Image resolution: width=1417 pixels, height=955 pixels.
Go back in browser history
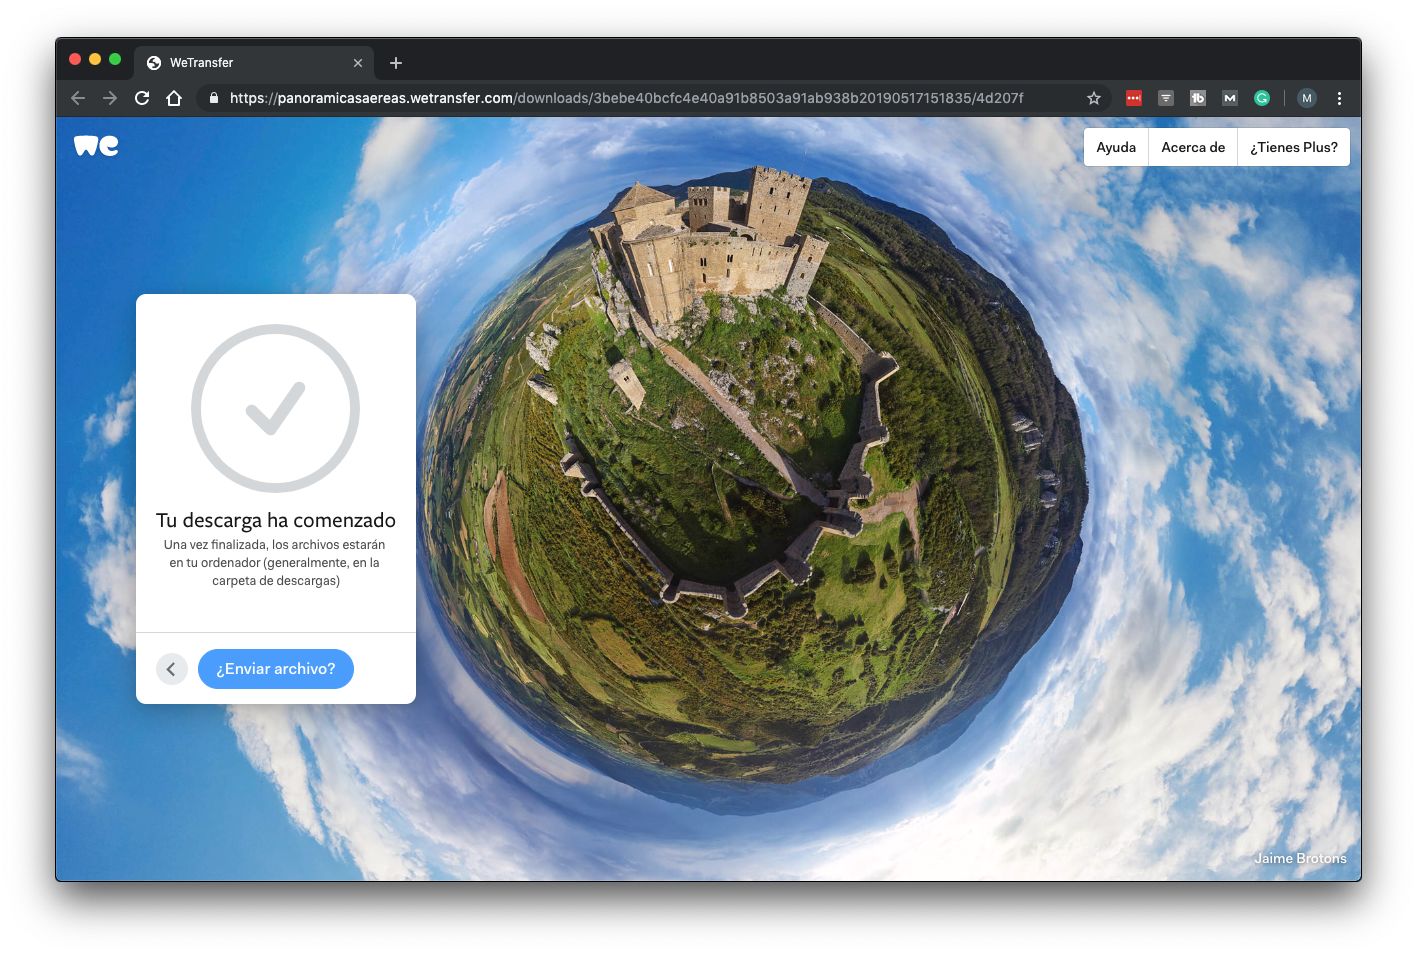click(78, 98)
